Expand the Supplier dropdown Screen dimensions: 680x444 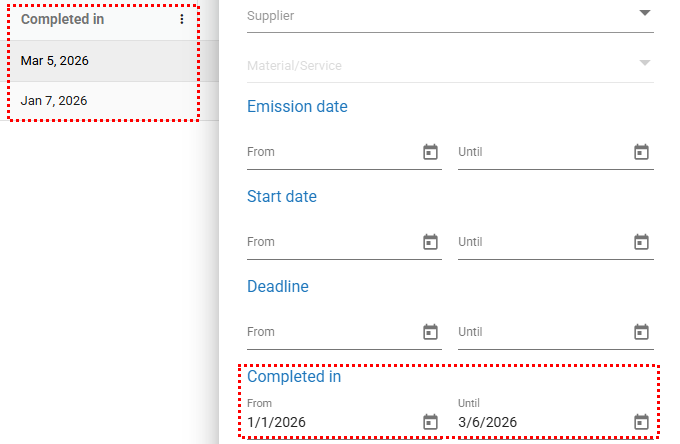(x=644, y=13)
